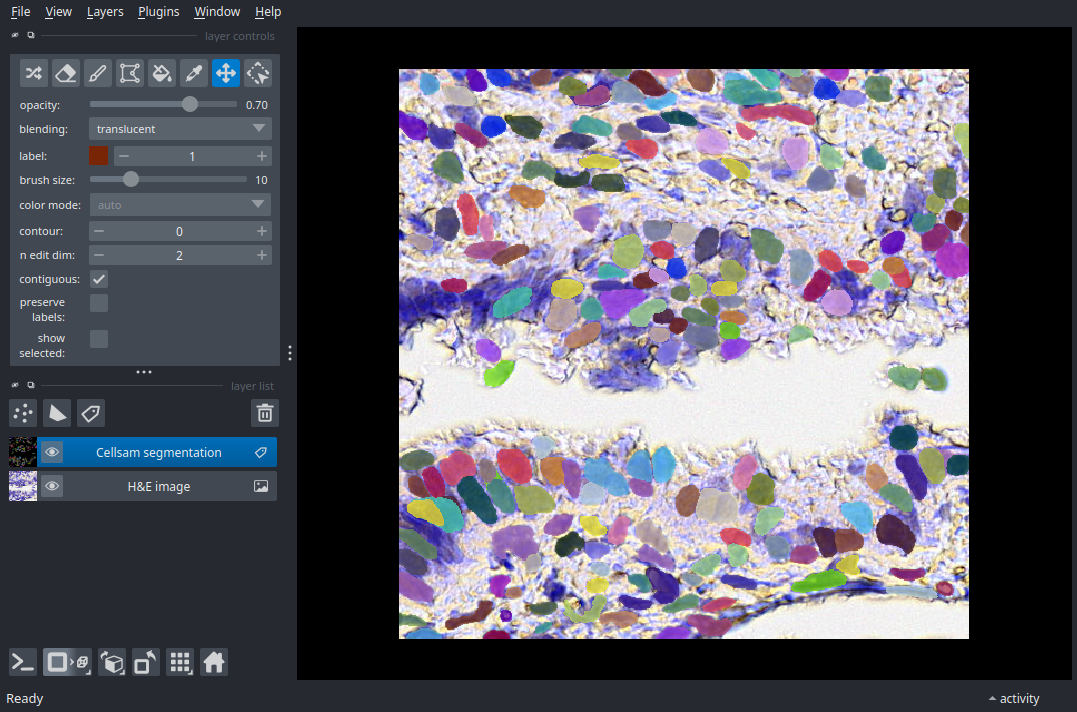Hide the Cellsam segmentation layer
The height and width of the screenshot is (712, 1077).
pos(52,453)
